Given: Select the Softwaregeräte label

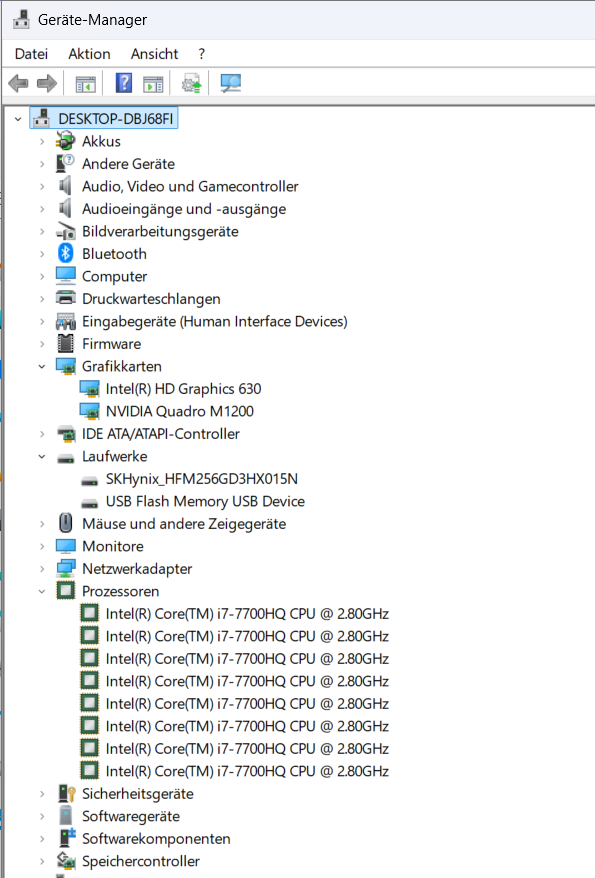Looking at the screenshot, I should (x=130, y=816).
